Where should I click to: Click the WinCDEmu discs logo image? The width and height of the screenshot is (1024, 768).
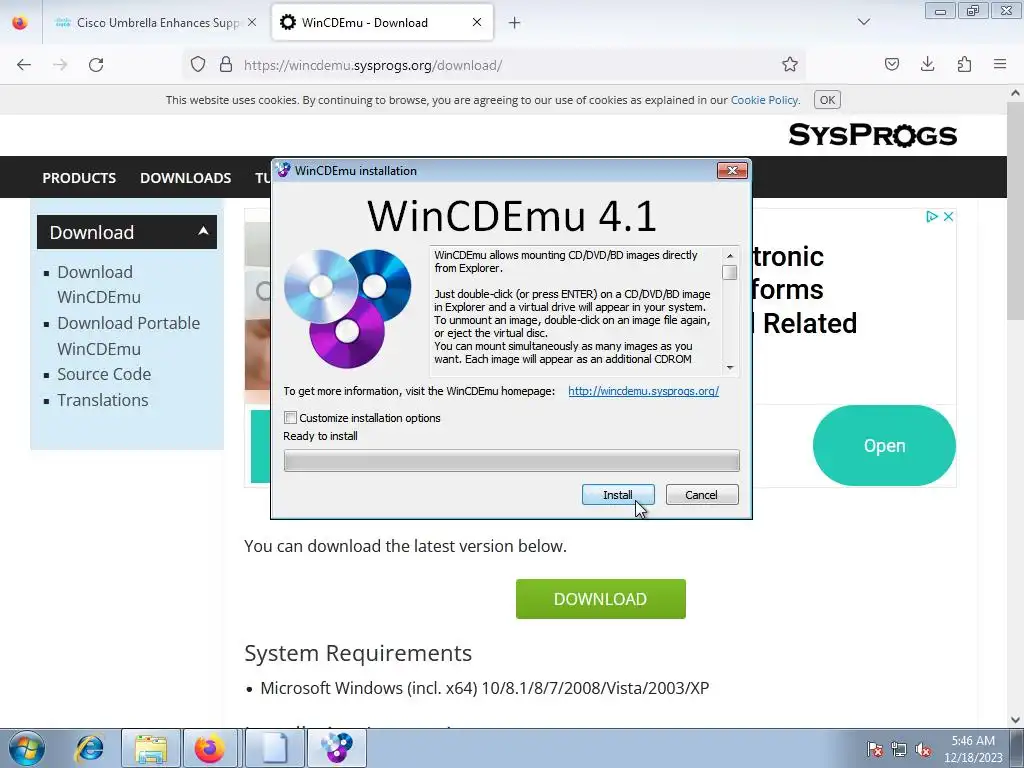348,308
